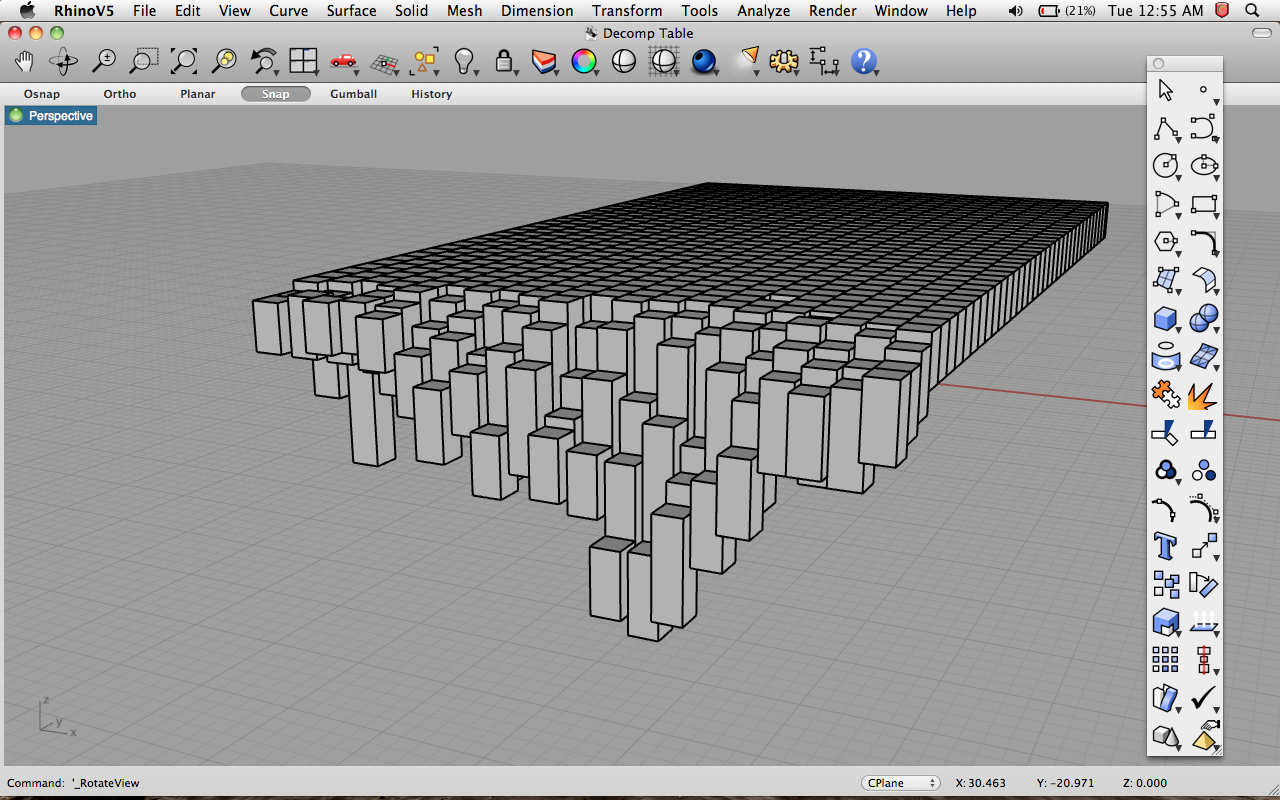Click the volume icon in menu bar

click(1016, 11)
